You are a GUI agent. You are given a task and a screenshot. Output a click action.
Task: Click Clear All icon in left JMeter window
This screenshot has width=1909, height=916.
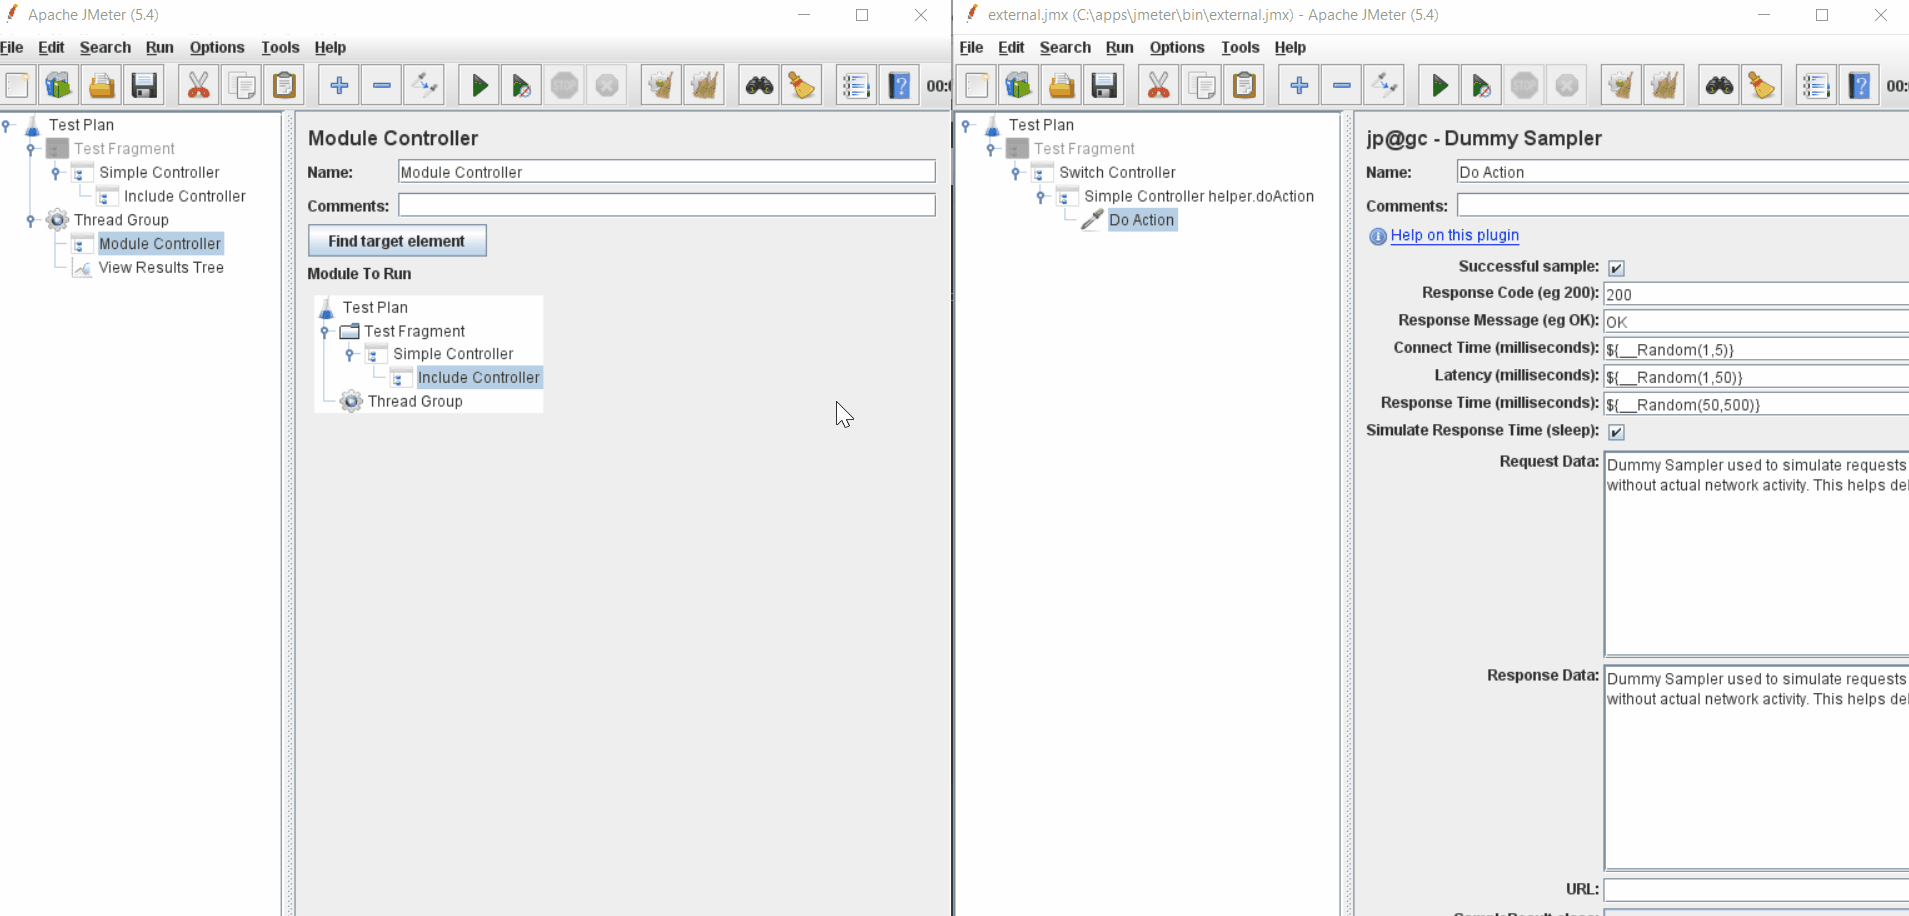pos(704,86)
